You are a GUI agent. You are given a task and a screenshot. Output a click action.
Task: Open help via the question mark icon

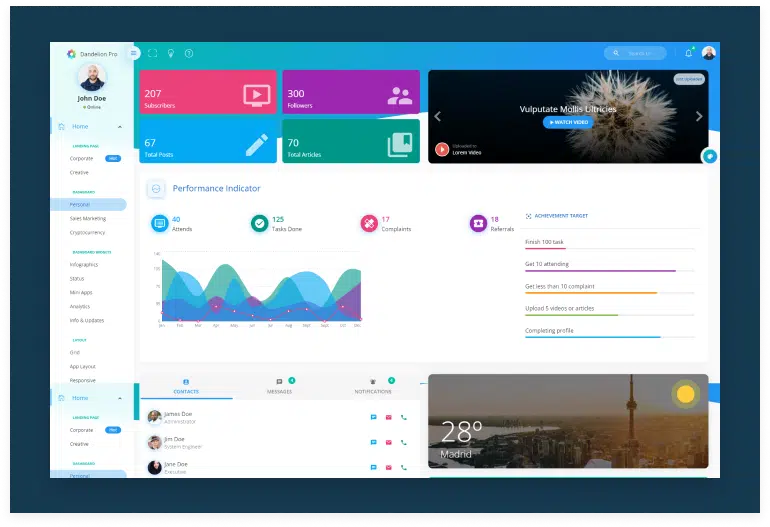tap(189, 53)
